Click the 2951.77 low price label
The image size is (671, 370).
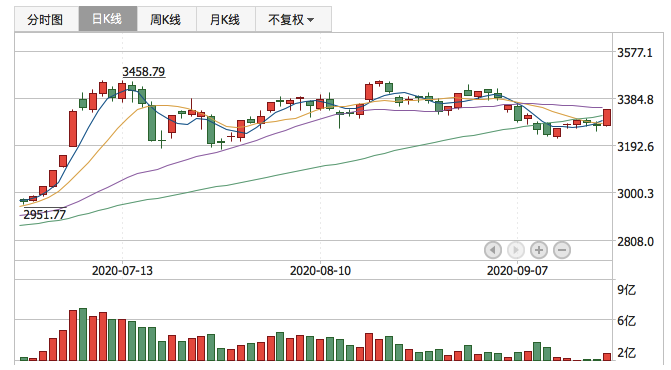point(45,214)
